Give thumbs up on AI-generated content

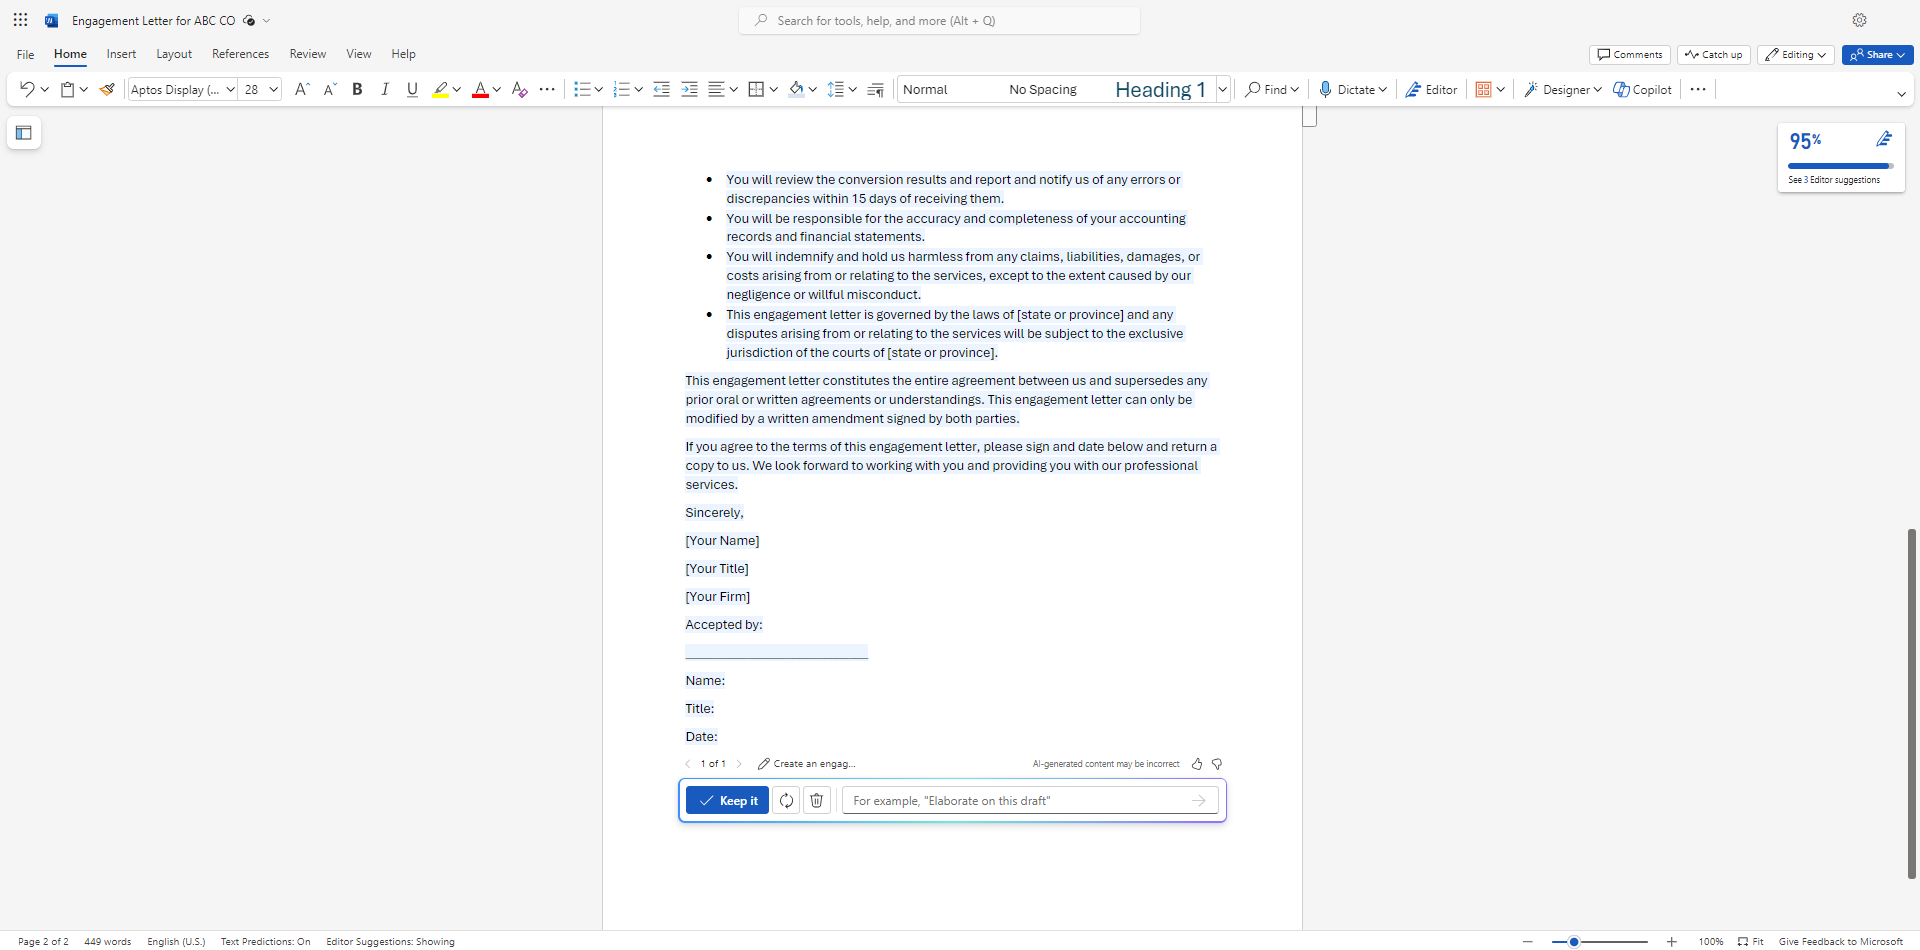pos(1197,763)
